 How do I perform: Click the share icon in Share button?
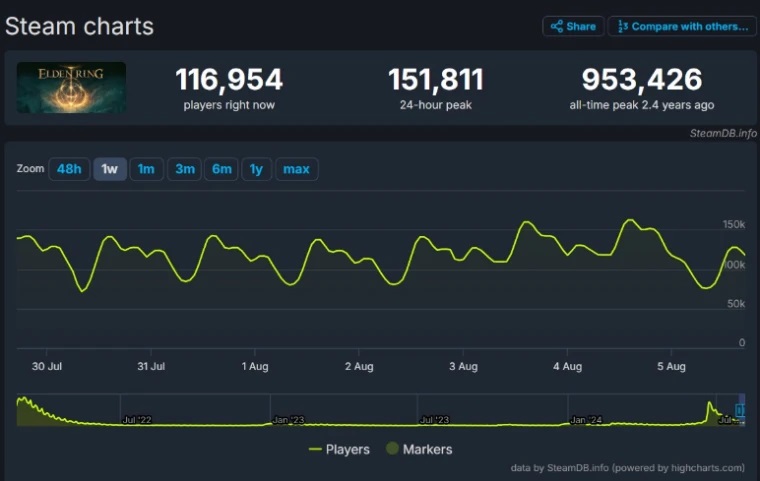556,26
